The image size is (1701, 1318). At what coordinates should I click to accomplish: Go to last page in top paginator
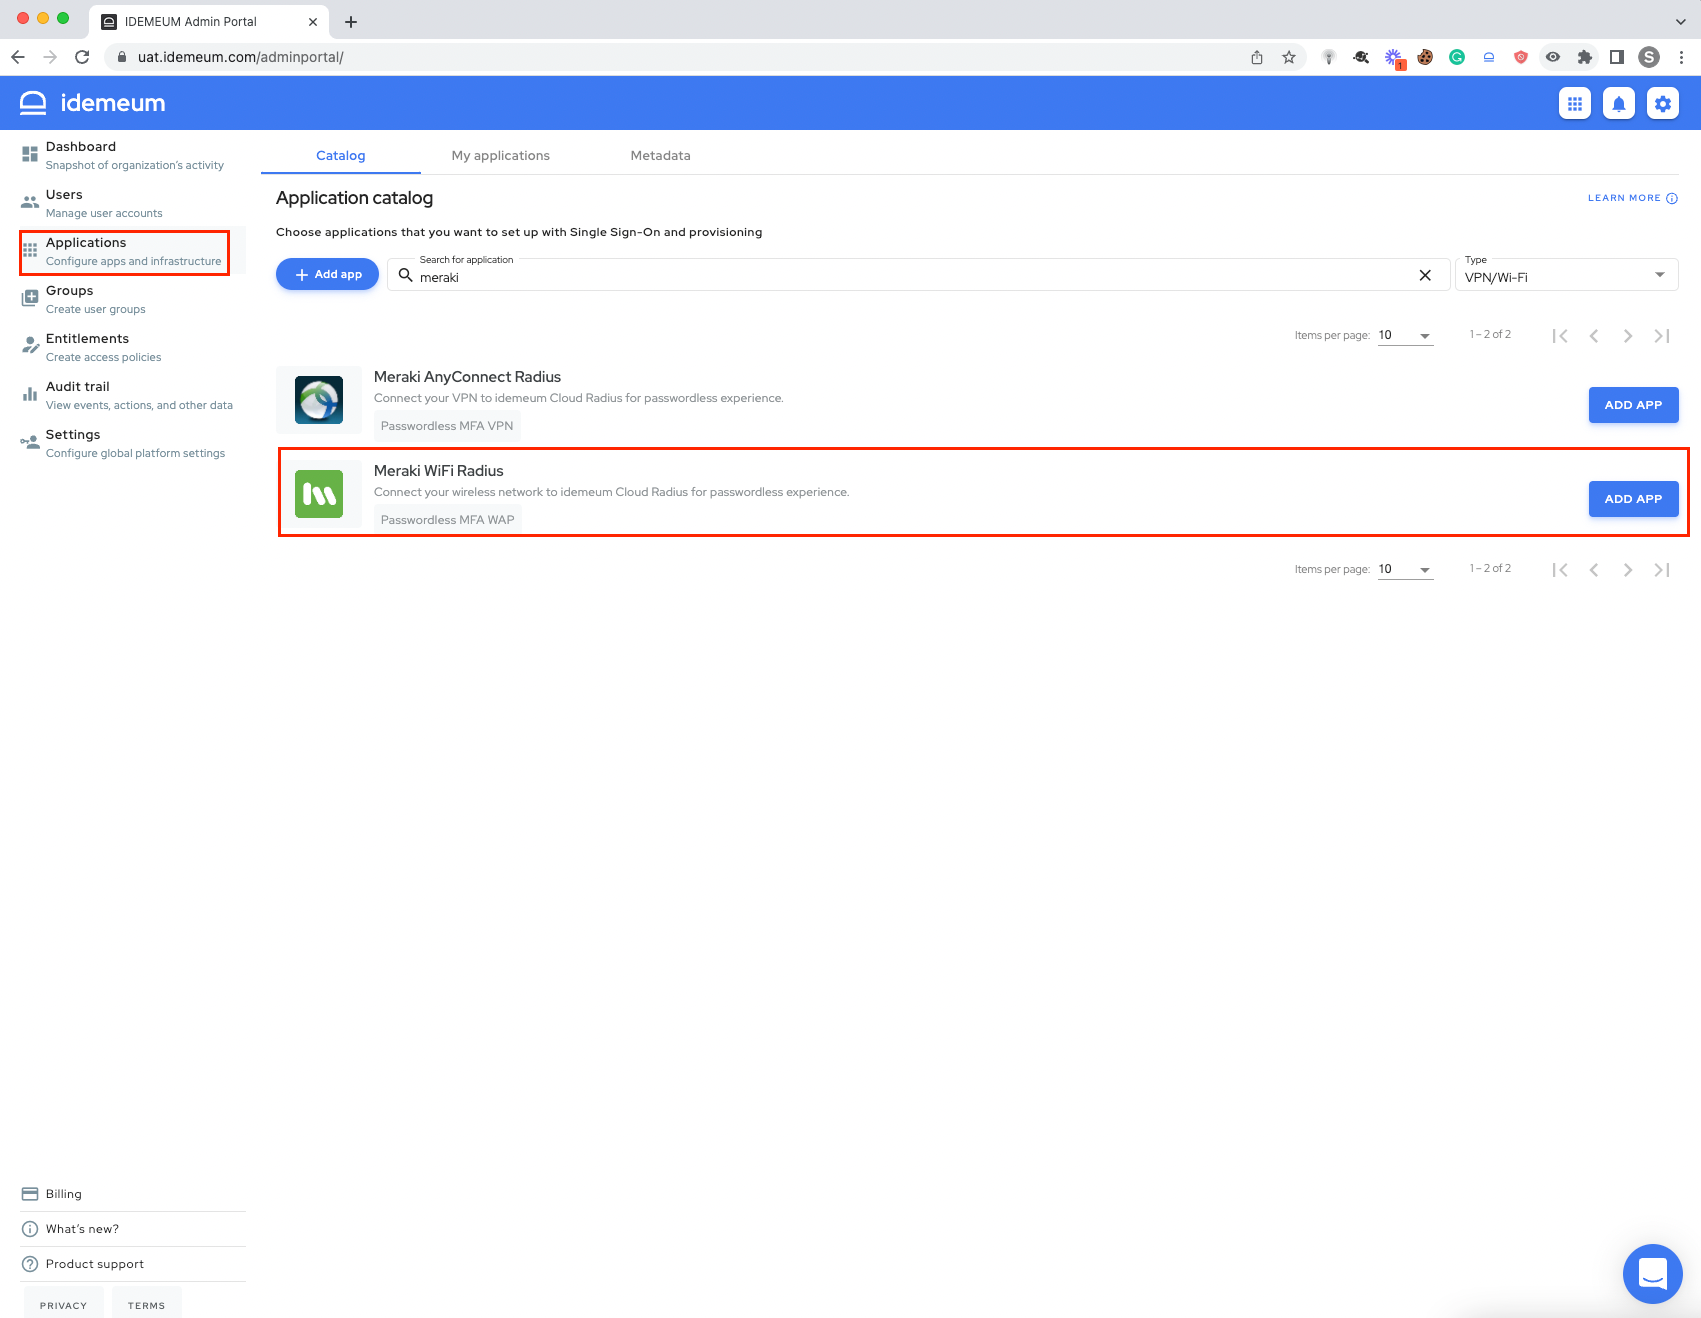point(1662,336)
